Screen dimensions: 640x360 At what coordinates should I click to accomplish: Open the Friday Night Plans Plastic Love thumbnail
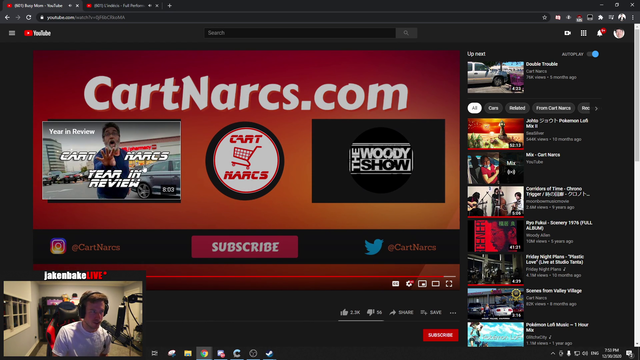tap(496, 269)
